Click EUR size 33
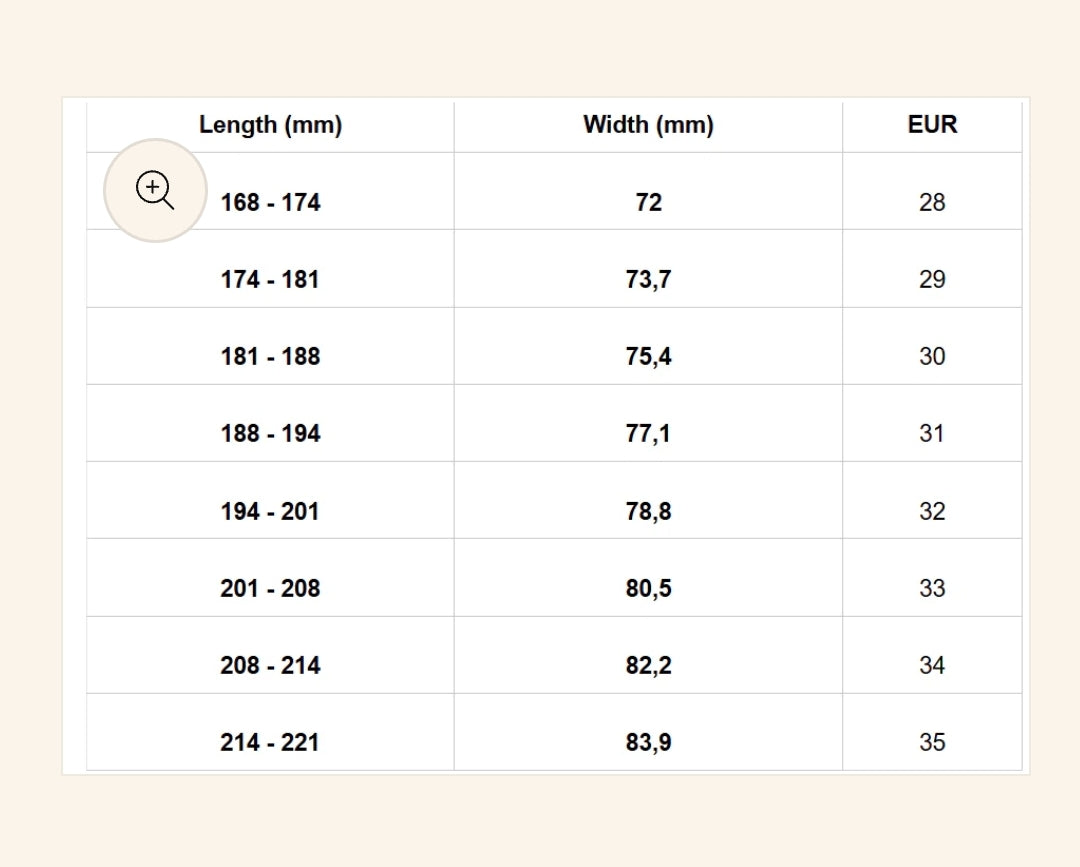Image resolution: width=1080 pixels, height=867 pixels. click(932, 589)
